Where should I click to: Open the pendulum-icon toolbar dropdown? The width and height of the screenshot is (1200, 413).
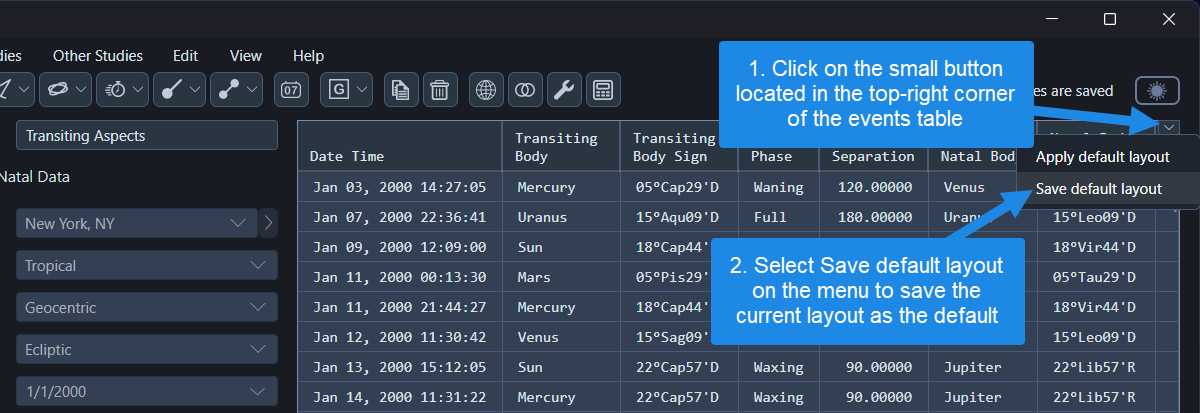(182, 89)
